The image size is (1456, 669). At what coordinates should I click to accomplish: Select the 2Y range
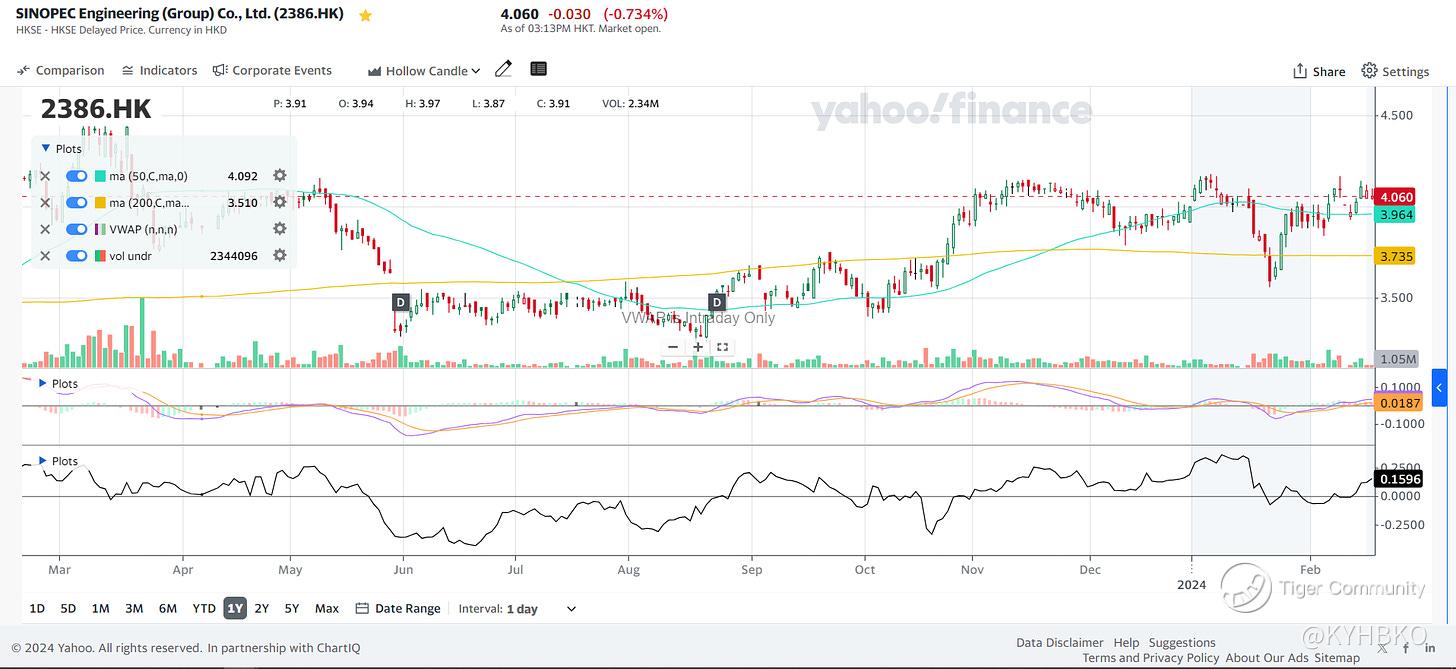(262, 608)
